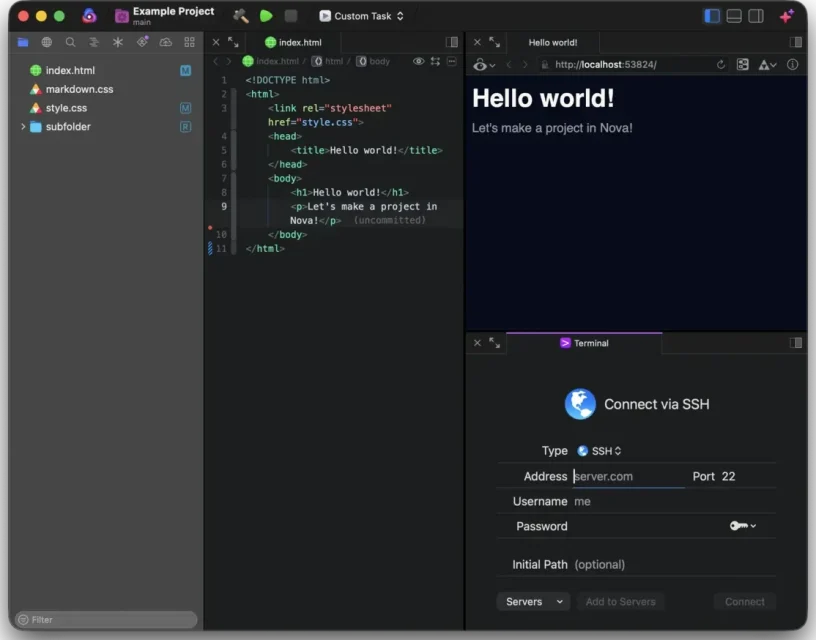Open the Git sidebar diamond icon
Screen dimensions: 816x640
tap(142, 42)
